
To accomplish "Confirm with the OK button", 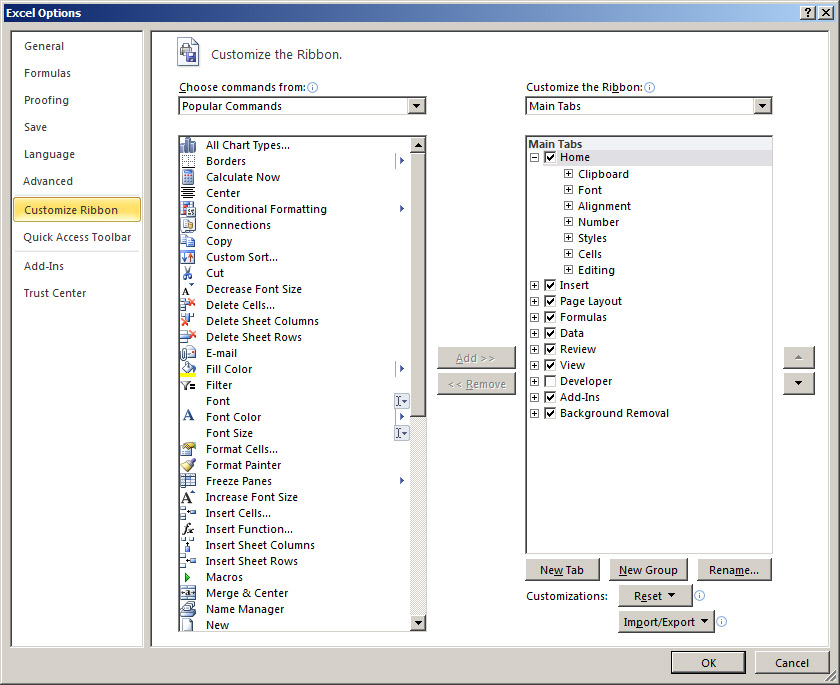I will (708, 663).
